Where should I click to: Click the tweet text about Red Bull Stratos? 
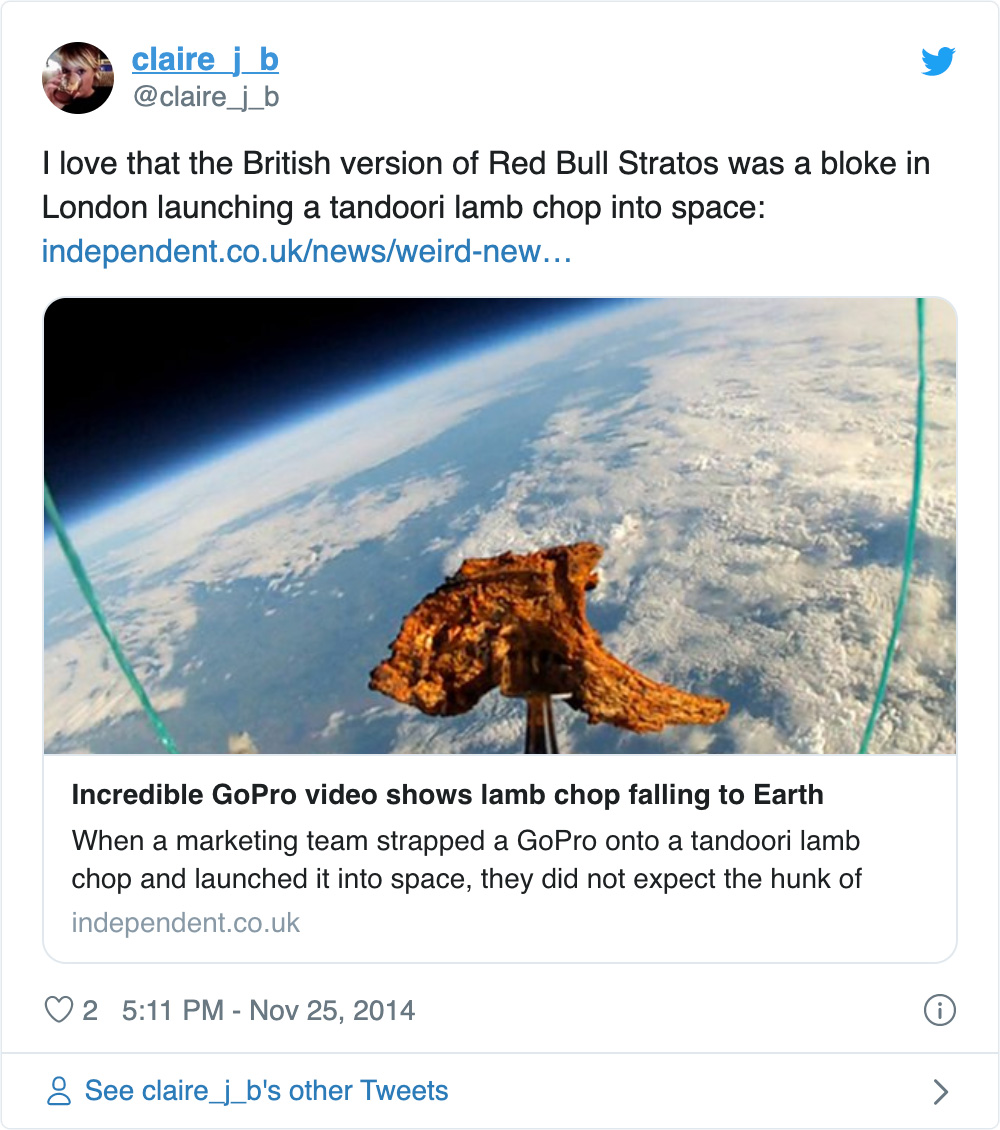click(x=486, y=185)
